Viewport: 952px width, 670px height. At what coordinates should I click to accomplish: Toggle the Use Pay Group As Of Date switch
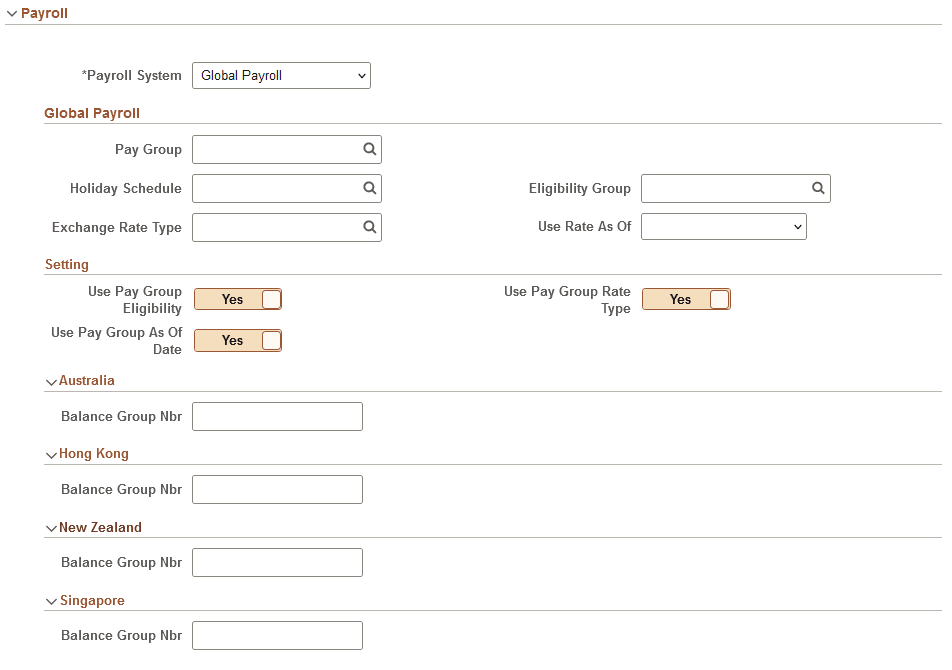tap(237, 340)
